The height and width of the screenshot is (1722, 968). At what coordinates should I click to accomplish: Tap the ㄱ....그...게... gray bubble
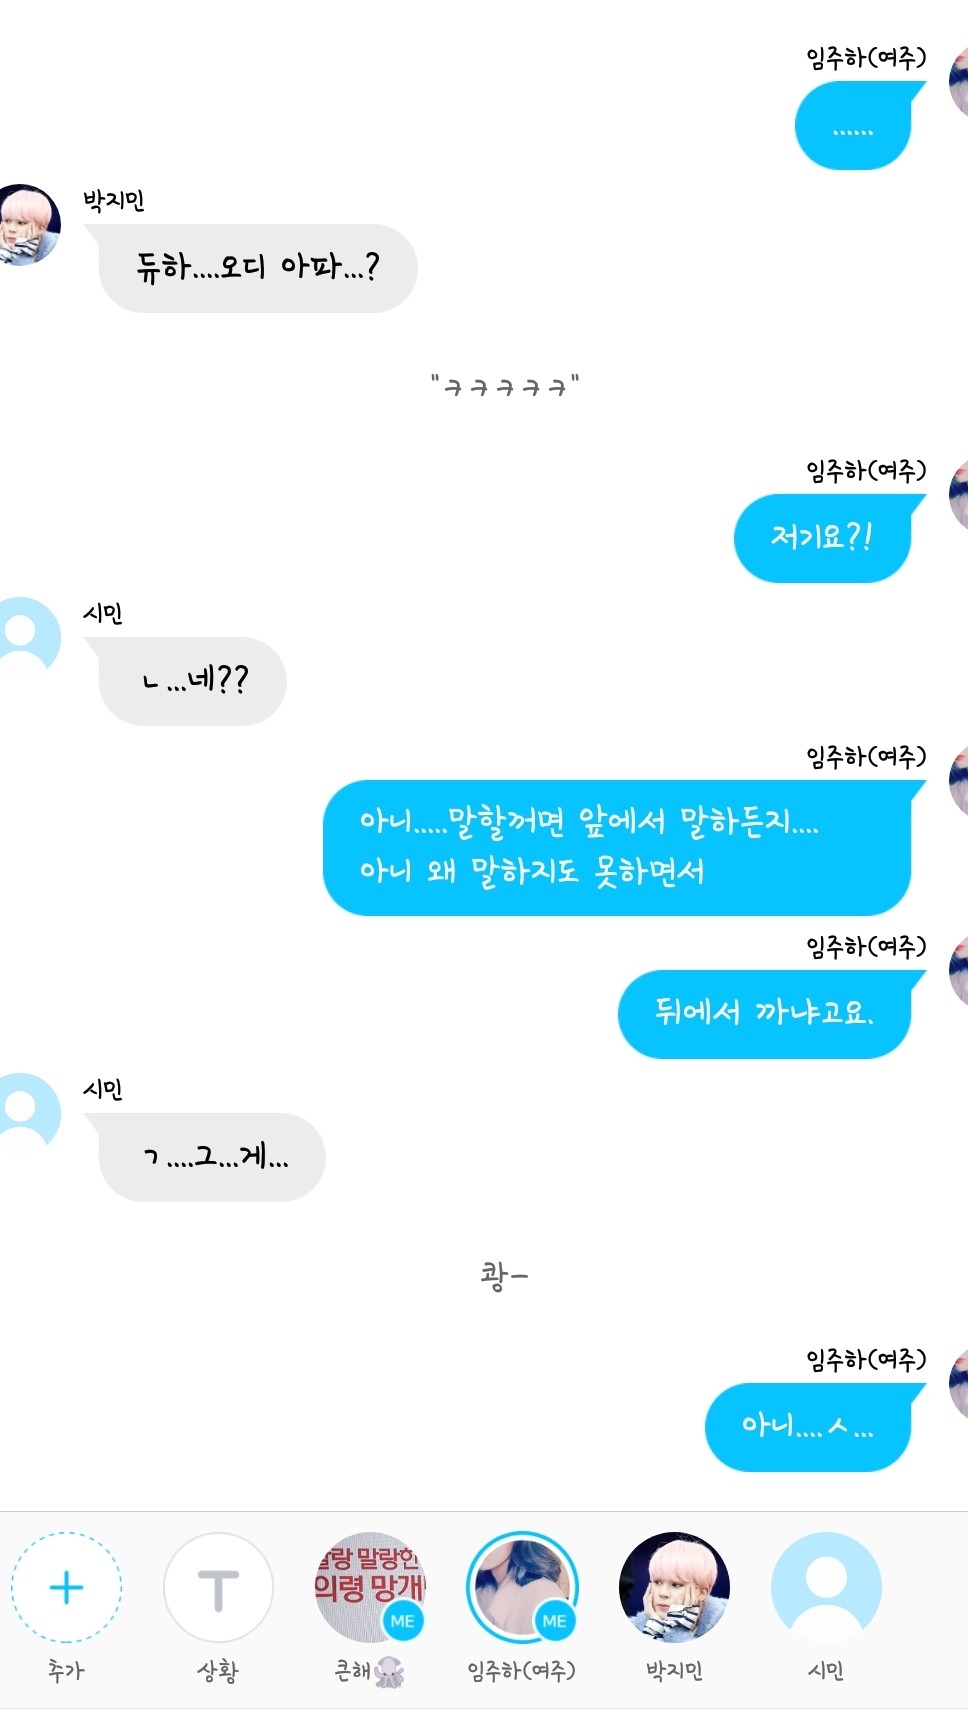click(x=211, y=1157)
